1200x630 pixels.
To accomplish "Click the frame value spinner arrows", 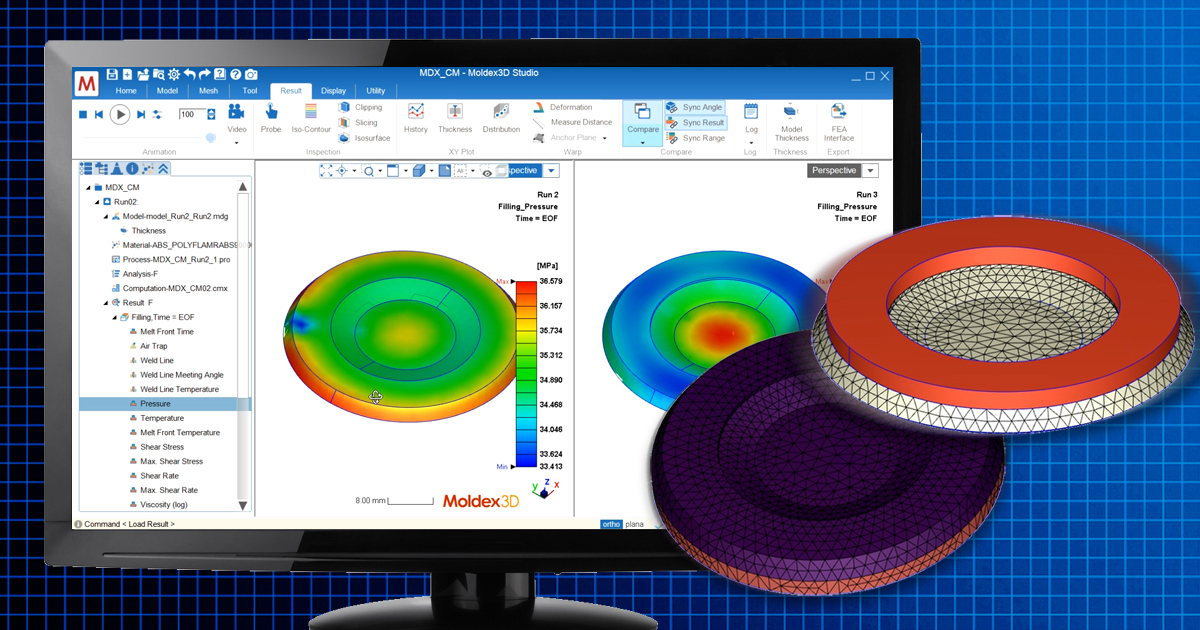I will click(213, 114).
